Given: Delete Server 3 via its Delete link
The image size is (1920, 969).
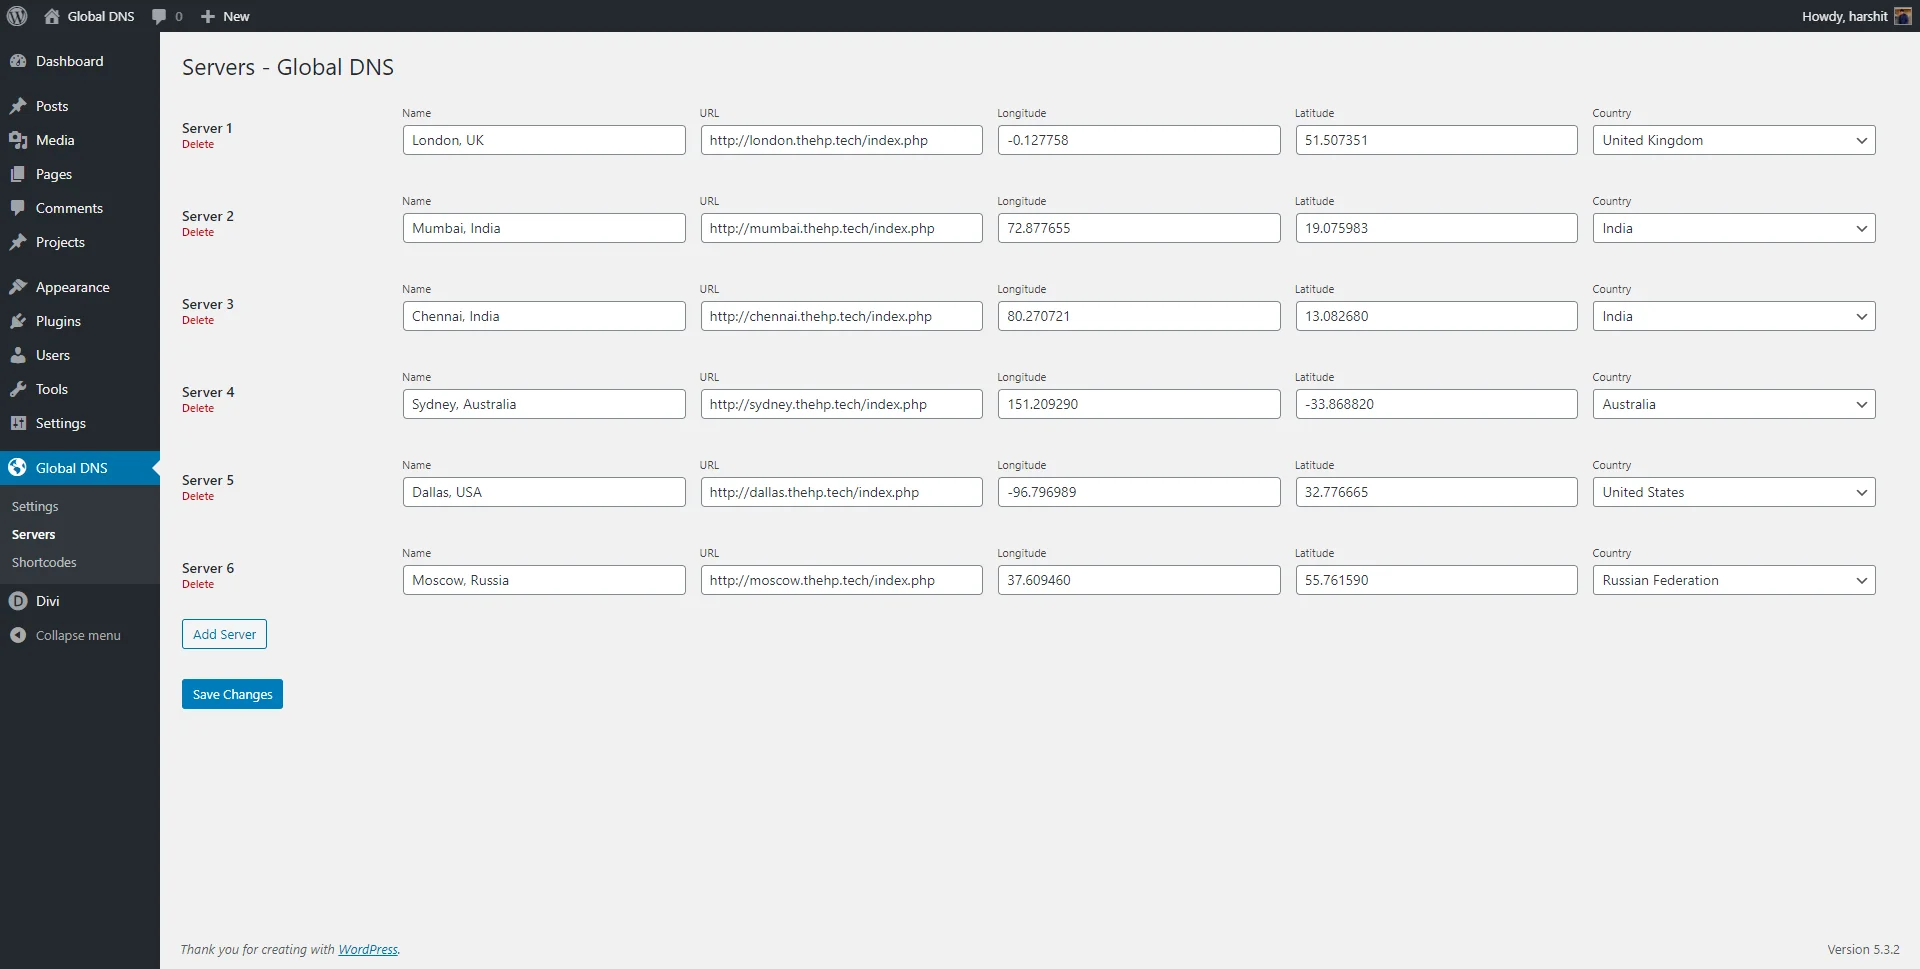Looking at the screenshot, I should coord(196,320).
